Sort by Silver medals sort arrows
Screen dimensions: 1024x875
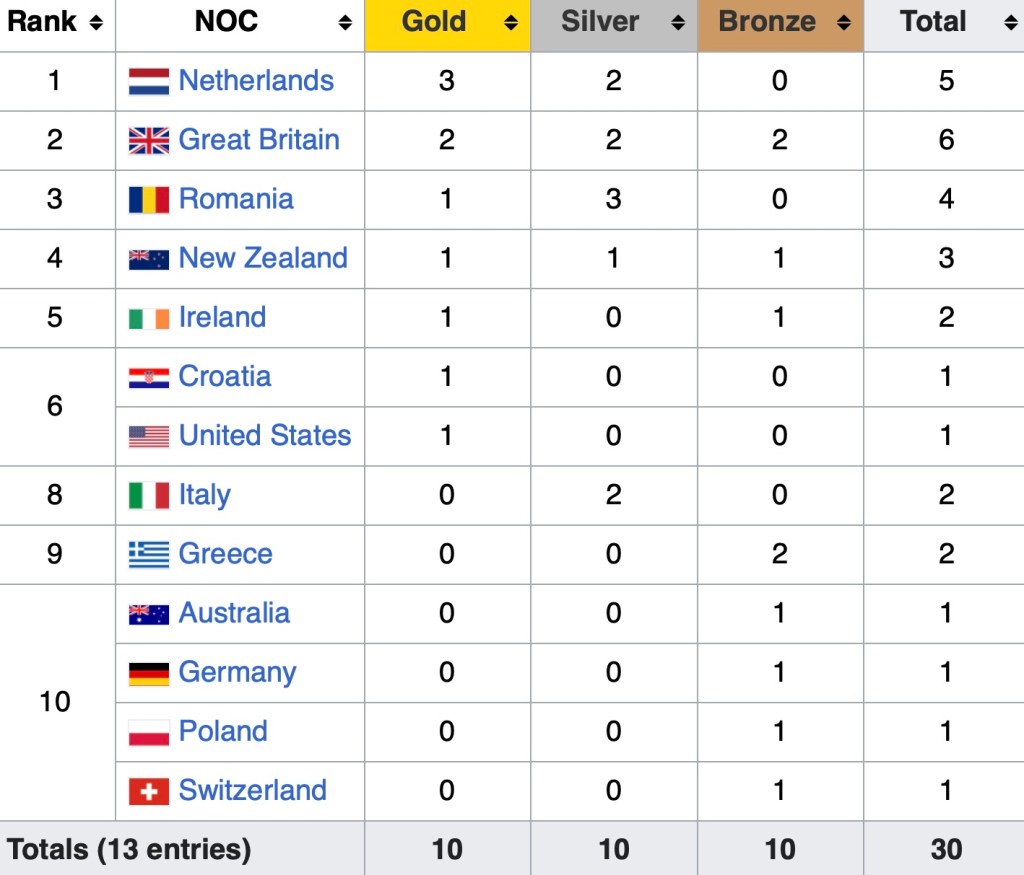coord(678,22)
